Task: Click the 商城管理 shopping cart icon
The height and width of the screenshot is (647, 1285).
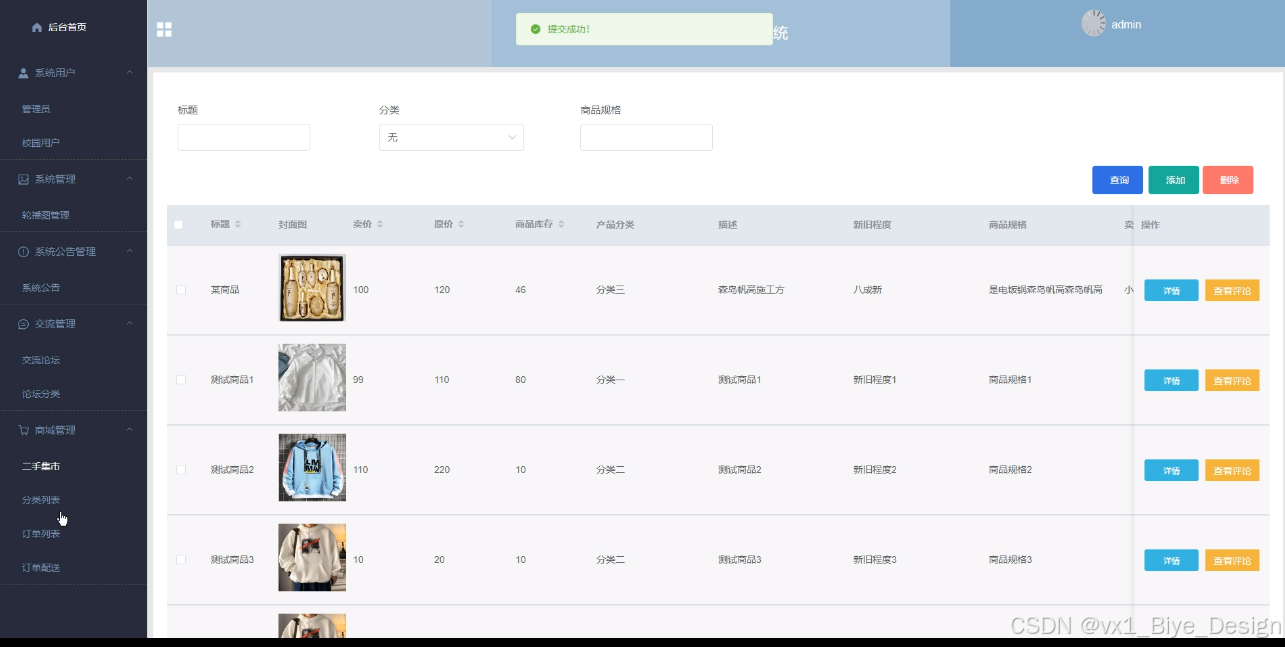Action: pos(23,430)
